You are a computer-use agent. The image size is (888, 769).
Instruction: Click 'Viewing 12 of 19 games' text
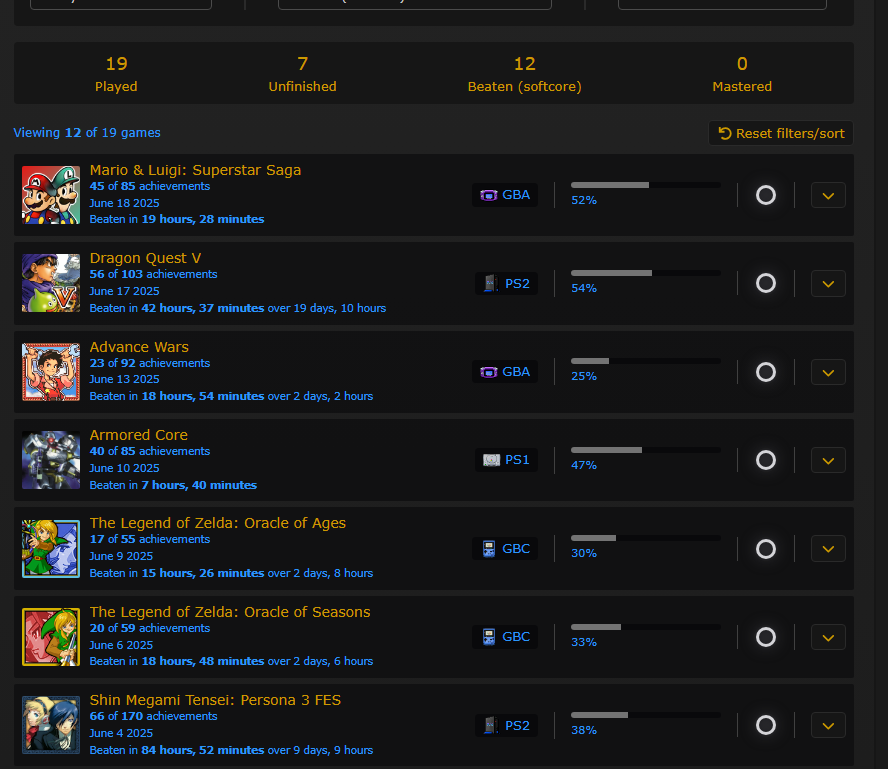point(87,133)
